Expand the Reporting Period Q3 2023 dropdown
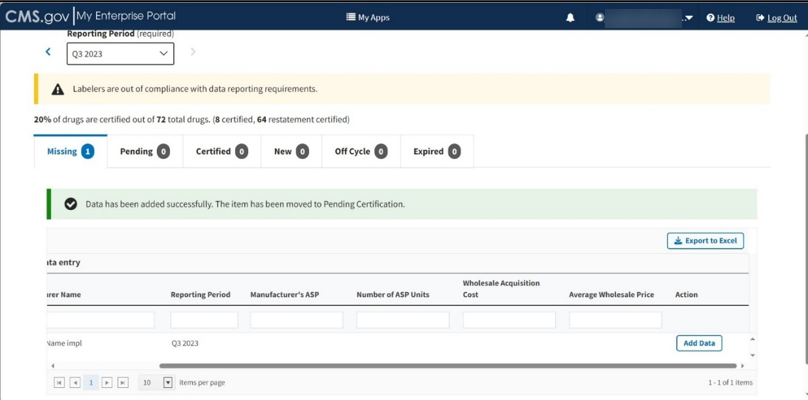The width and height of the screenshot is (808, 400). coord(120,54)
